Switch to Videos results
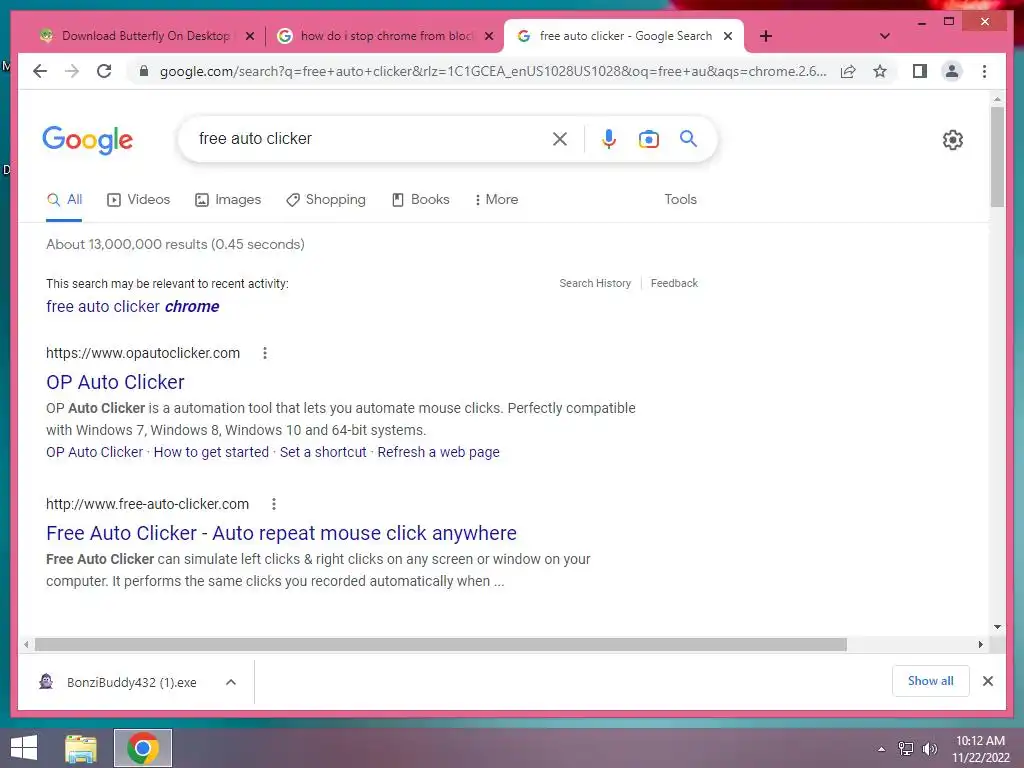This screenshot has height=768, width=1024. click(x=138, y=199)
